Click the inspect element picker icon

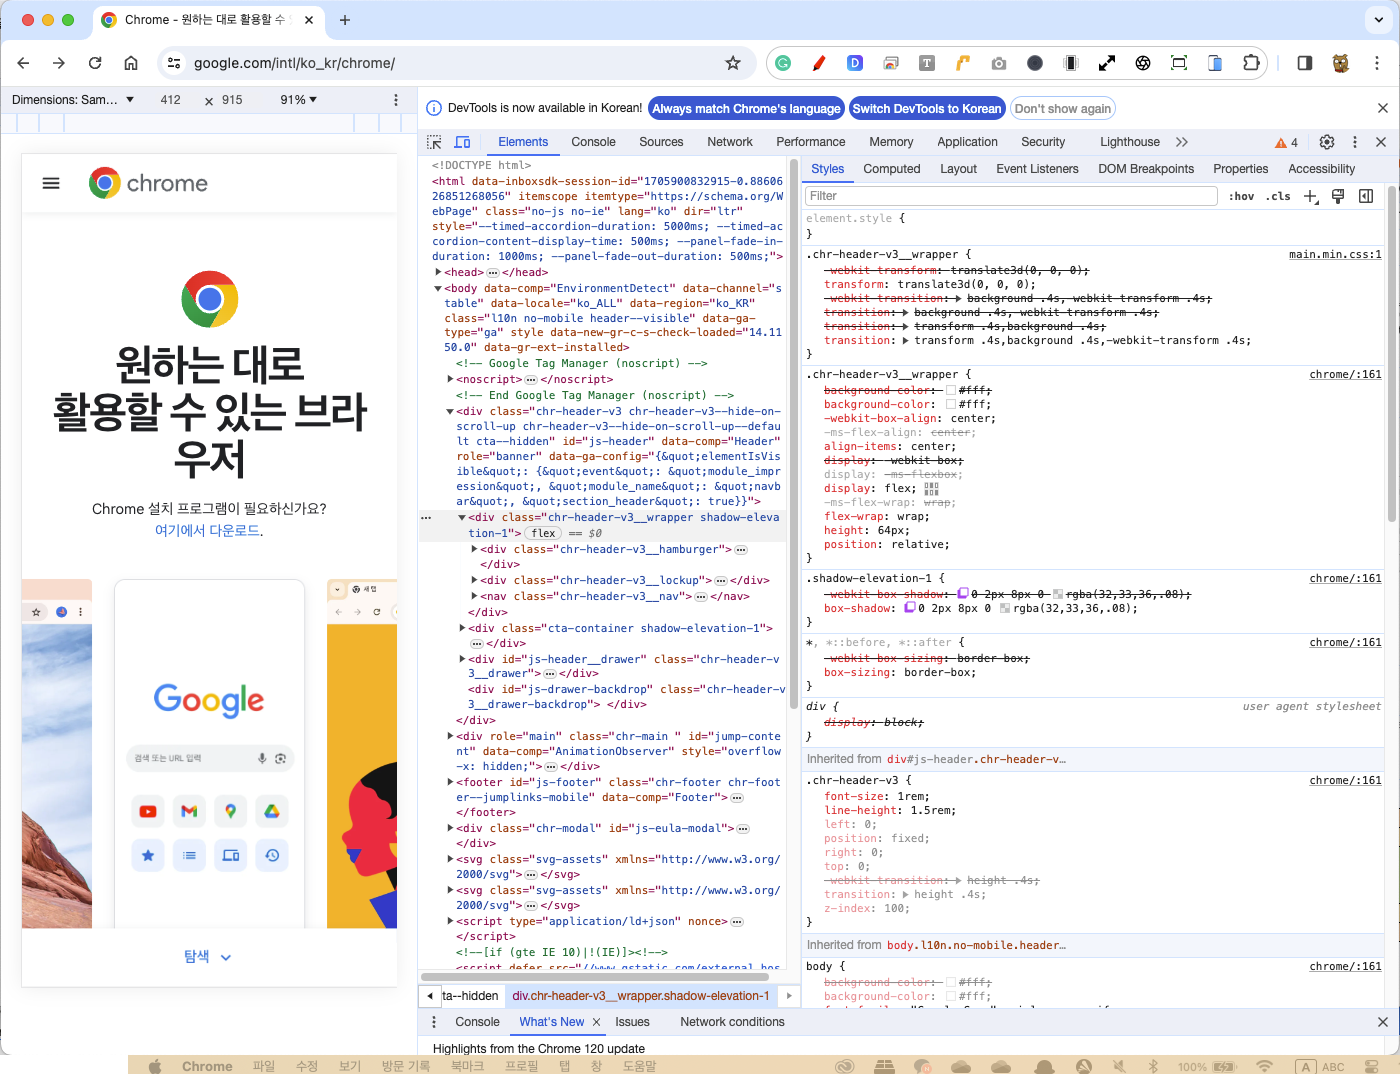click(434, 142)
